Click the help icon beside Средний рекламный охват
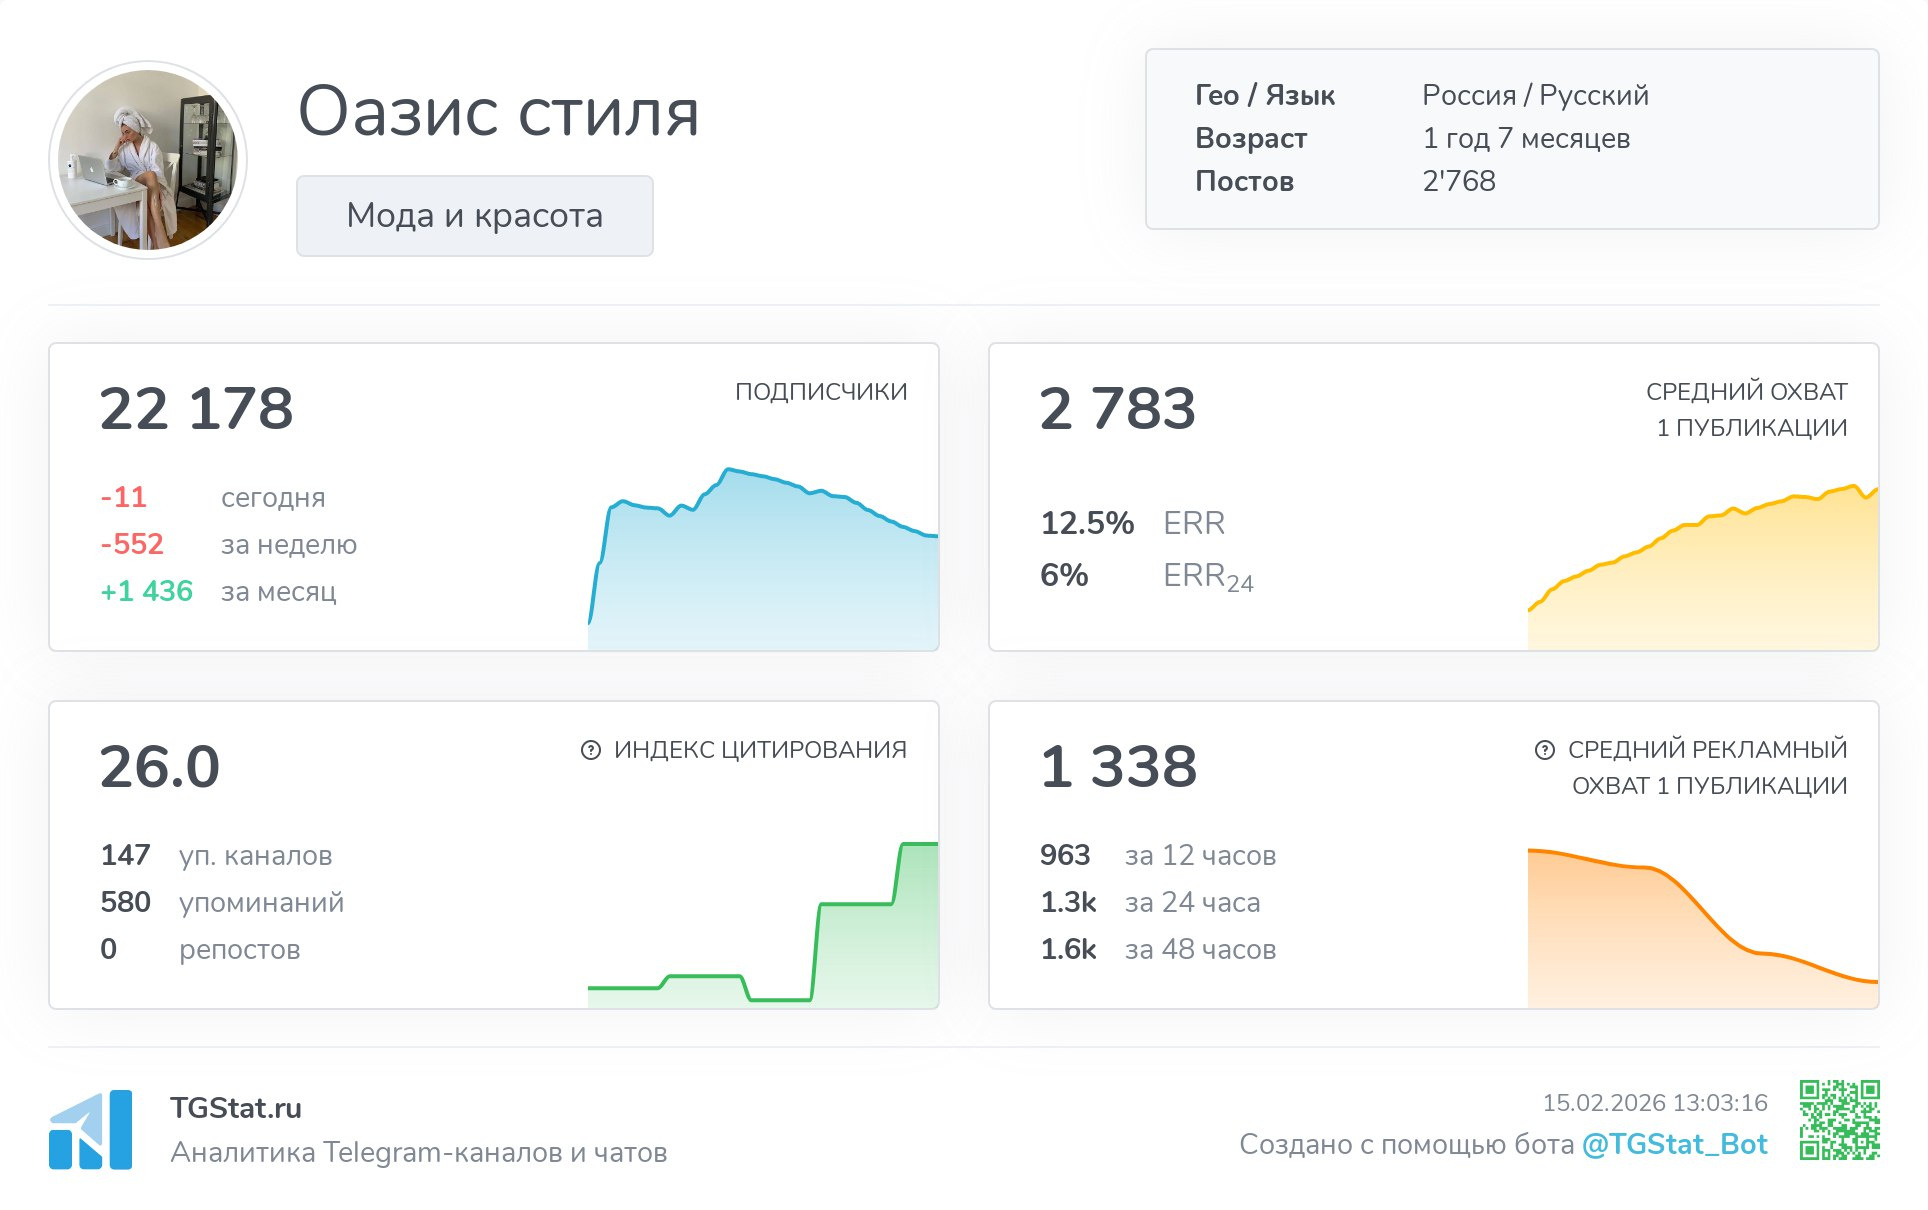Screen dimensions: 1928x1210 point(1545,750)
